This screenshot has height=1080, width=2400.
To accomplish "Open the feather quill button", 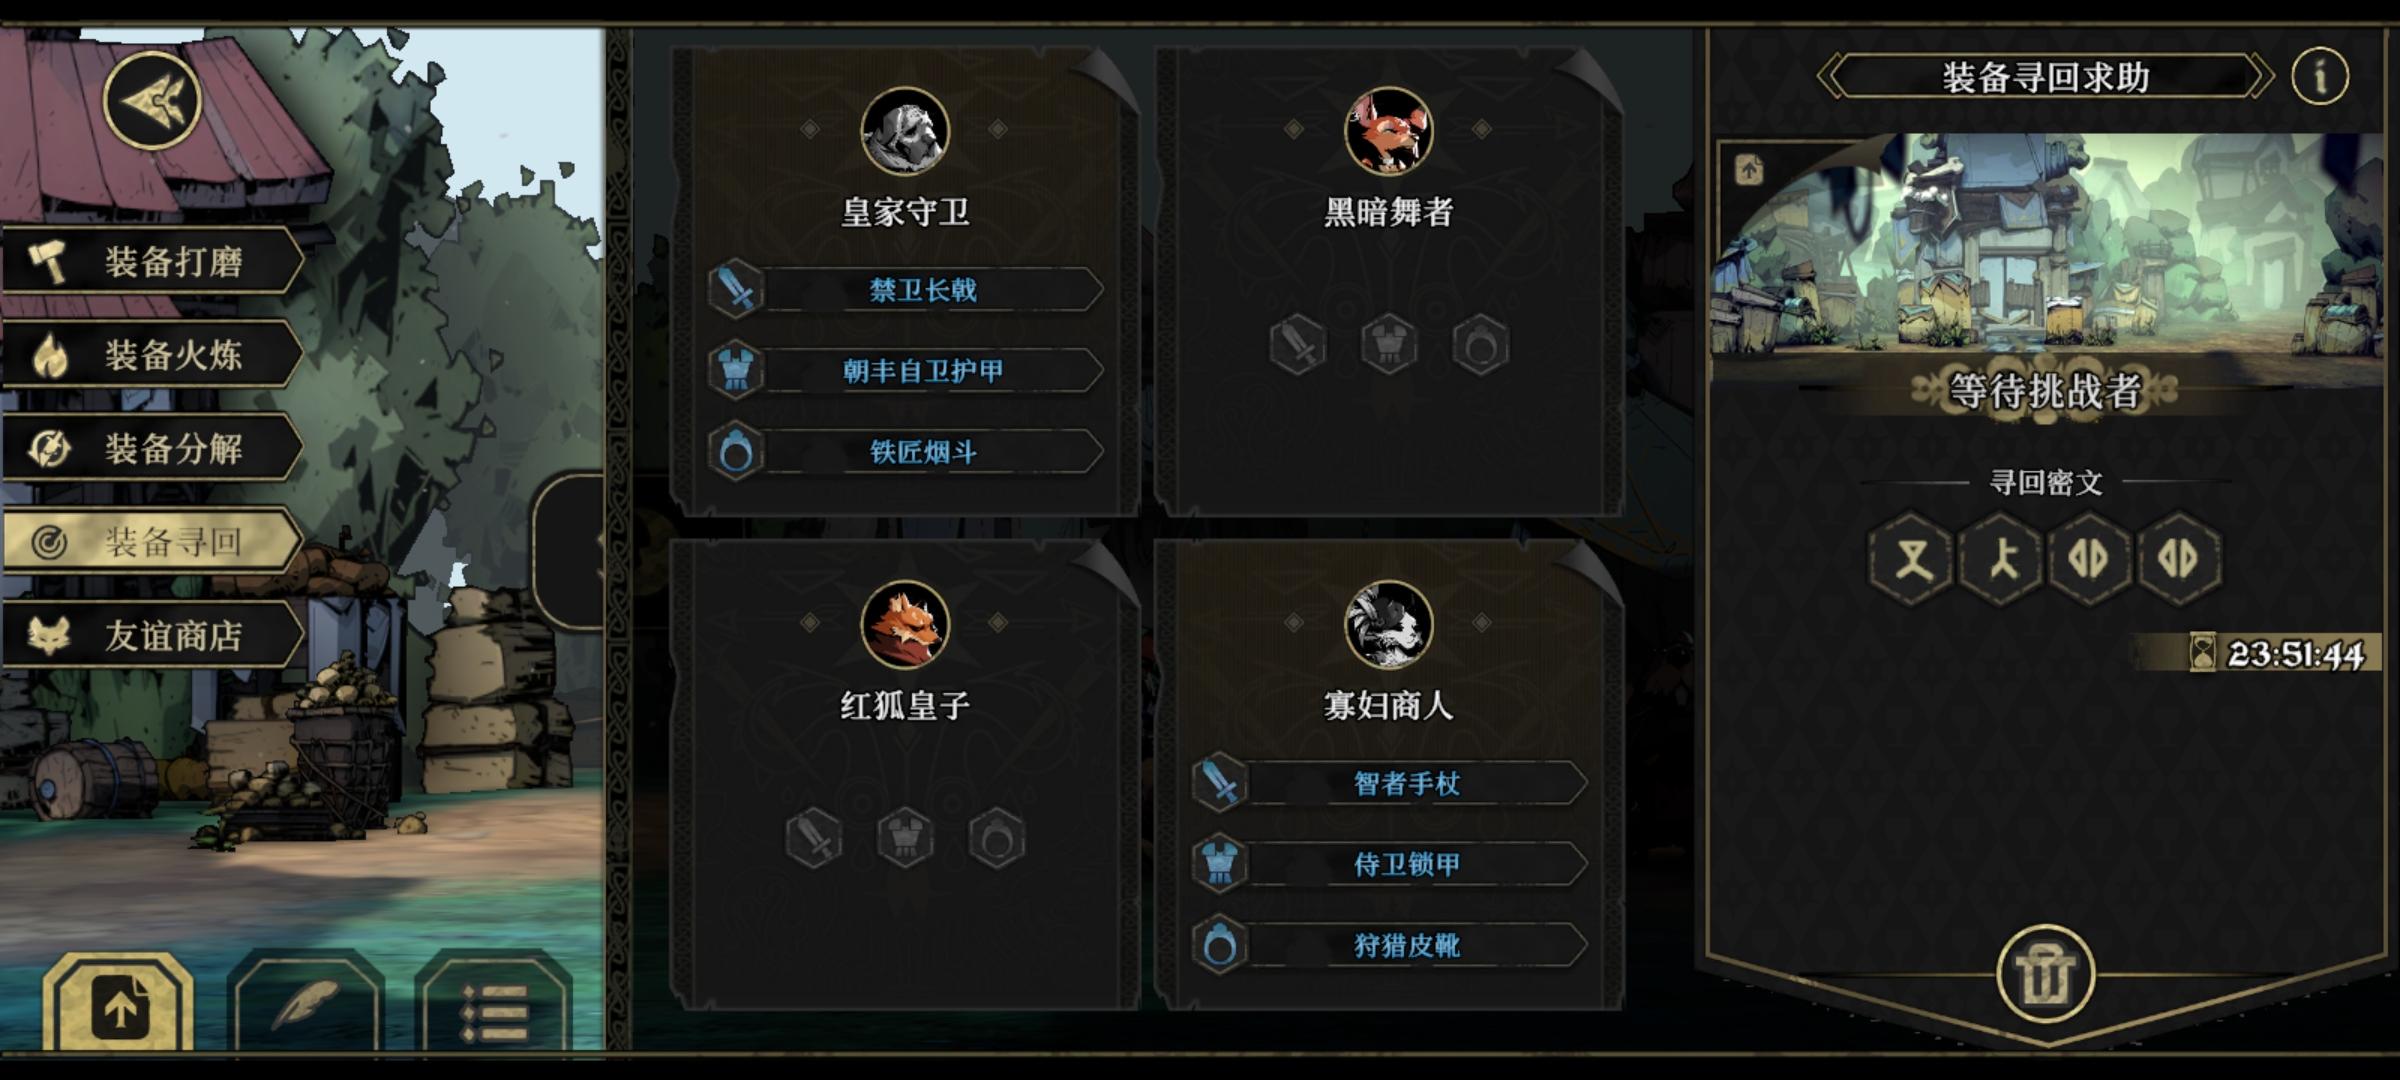I will point(306,1004).
